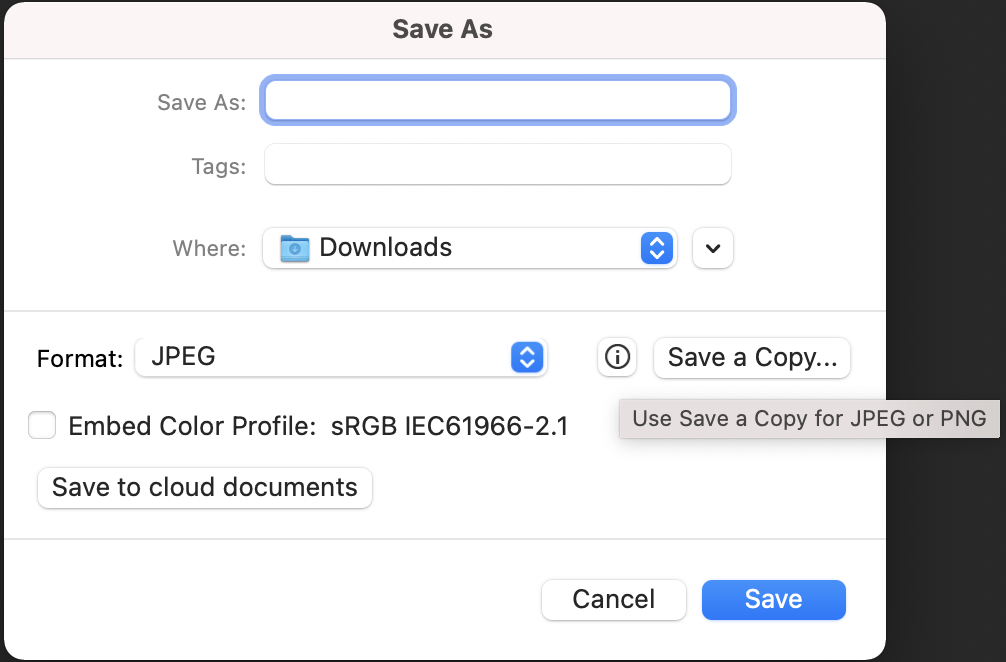Click the tooltip about Save a Copy

click(809, 418)
